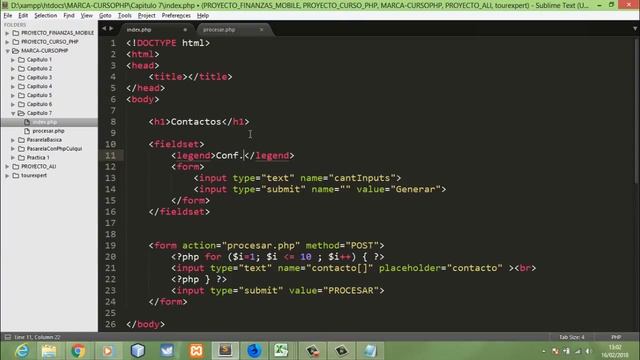Open the tab list dropdown arrow
The width and height of the screenshot is (640, 360).
(x=635, y=29)
